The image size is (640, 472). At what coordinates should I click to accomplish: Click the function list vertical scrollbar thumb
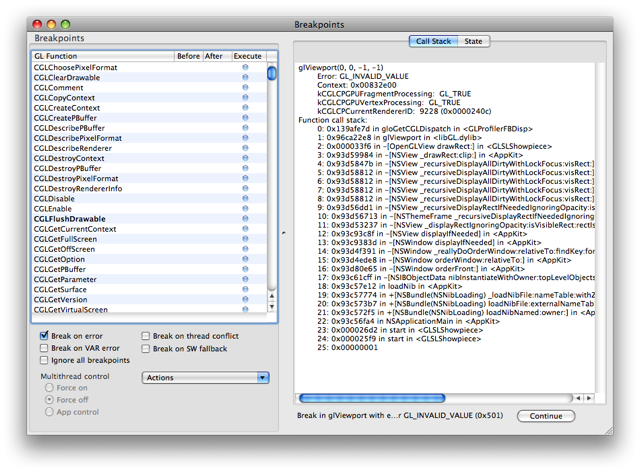coord(272,73)
